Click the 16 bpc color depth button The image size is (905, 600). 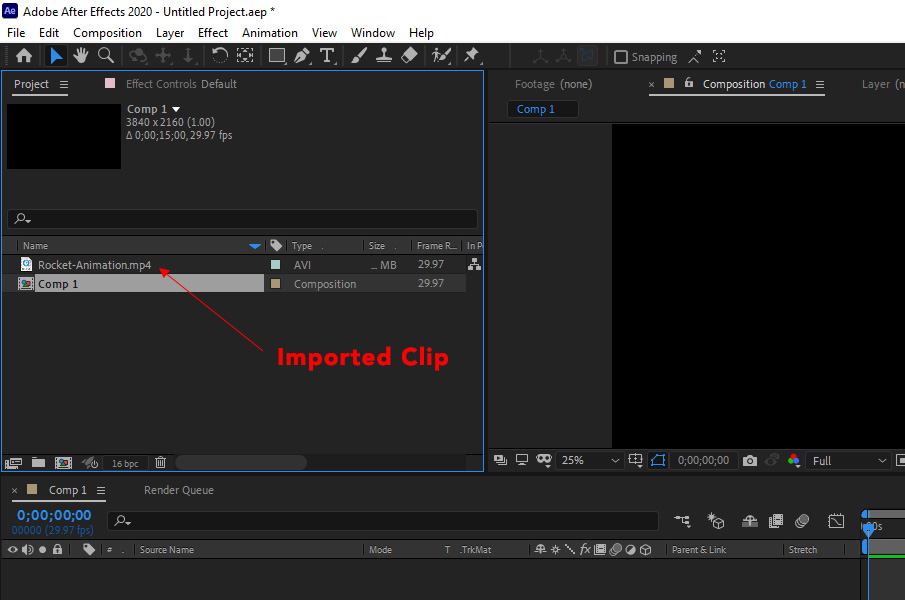125,463
